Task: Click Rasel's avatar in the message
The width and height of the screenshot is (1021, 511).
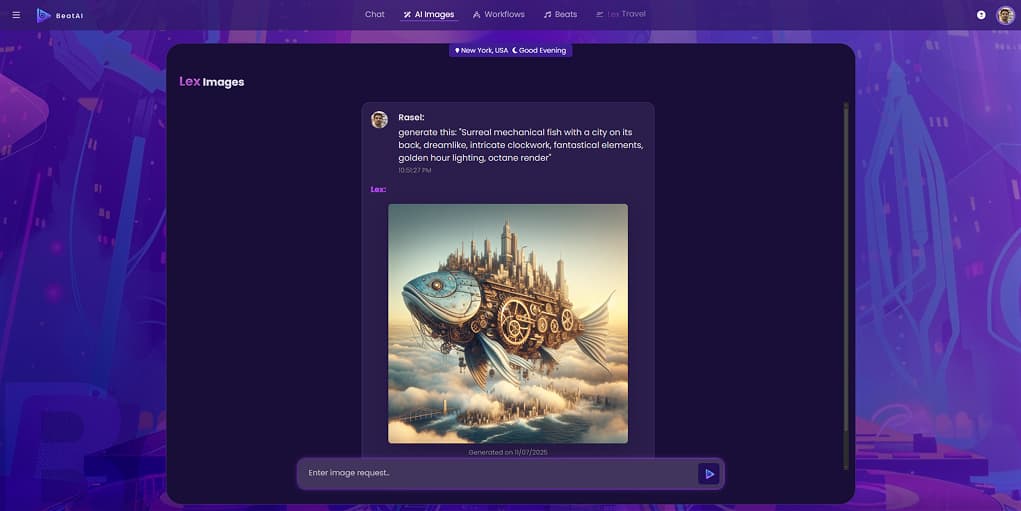Action: click(379, 120)
